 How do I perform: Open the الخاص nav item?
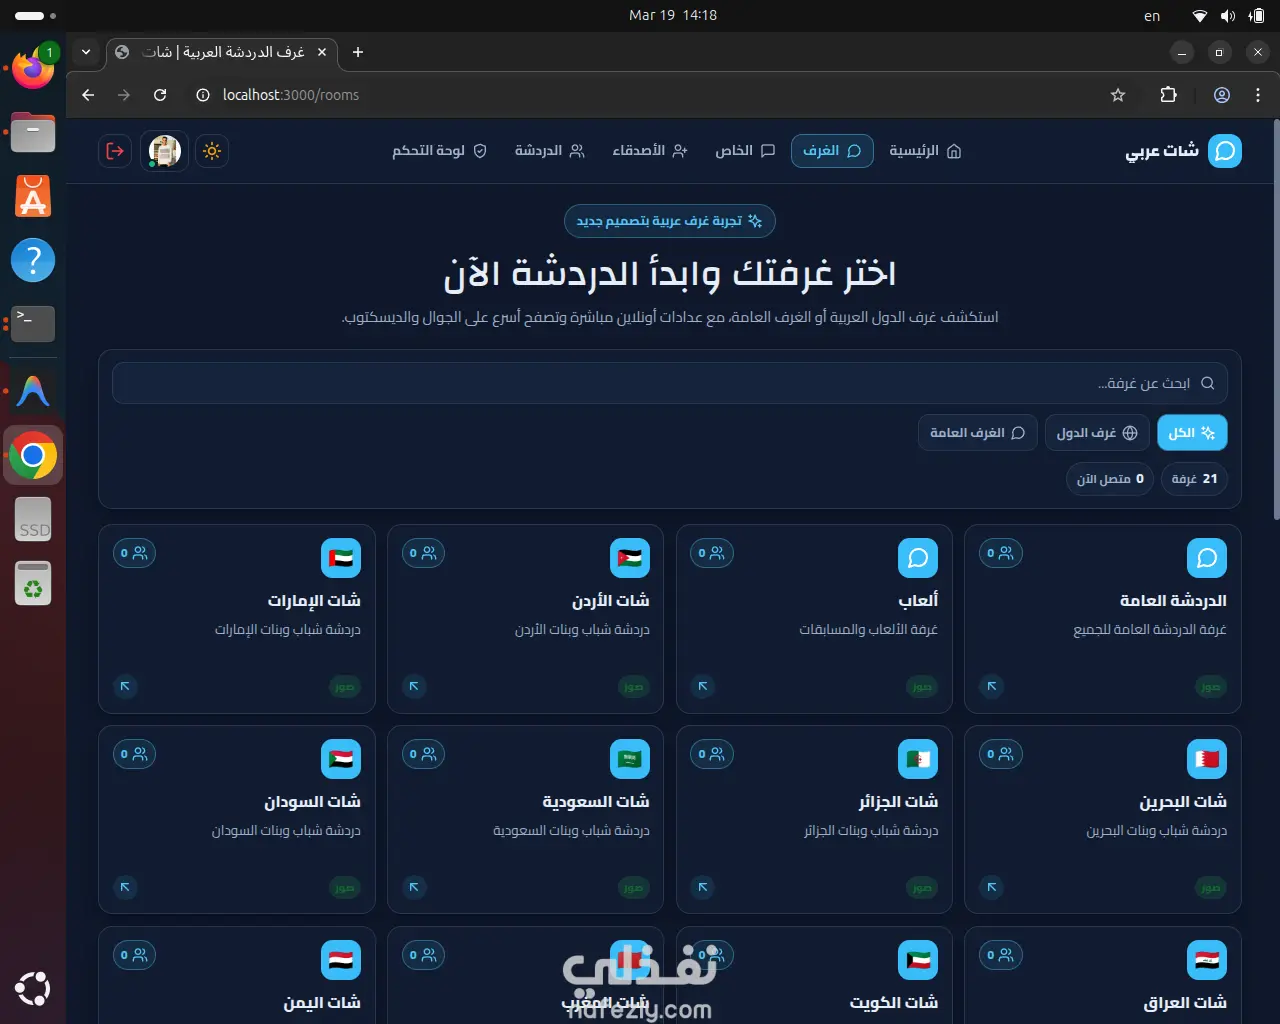(x=745, y=151)
